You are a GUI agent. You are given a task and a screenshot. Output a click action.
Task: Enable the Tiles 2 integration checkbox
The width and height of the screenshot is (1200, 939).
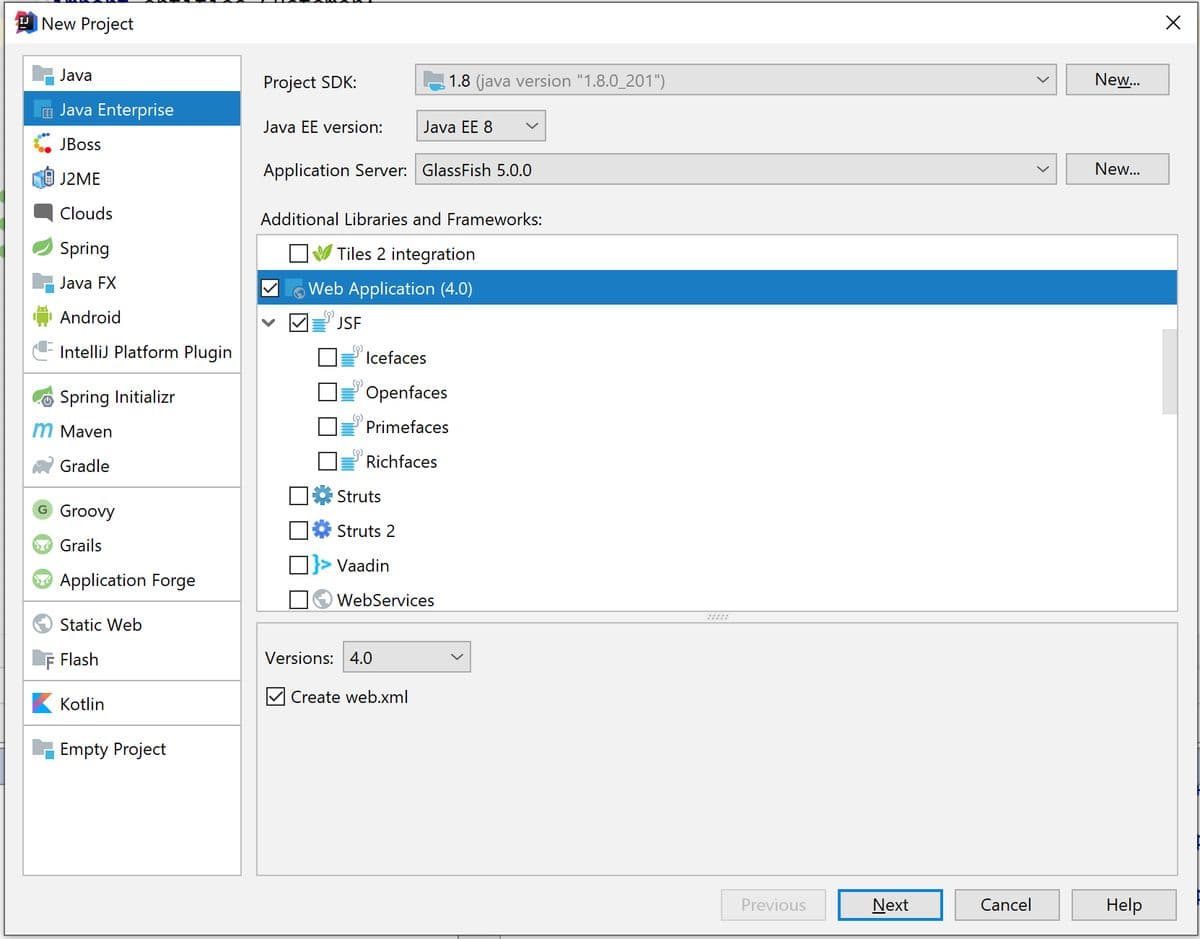point(298,254)
